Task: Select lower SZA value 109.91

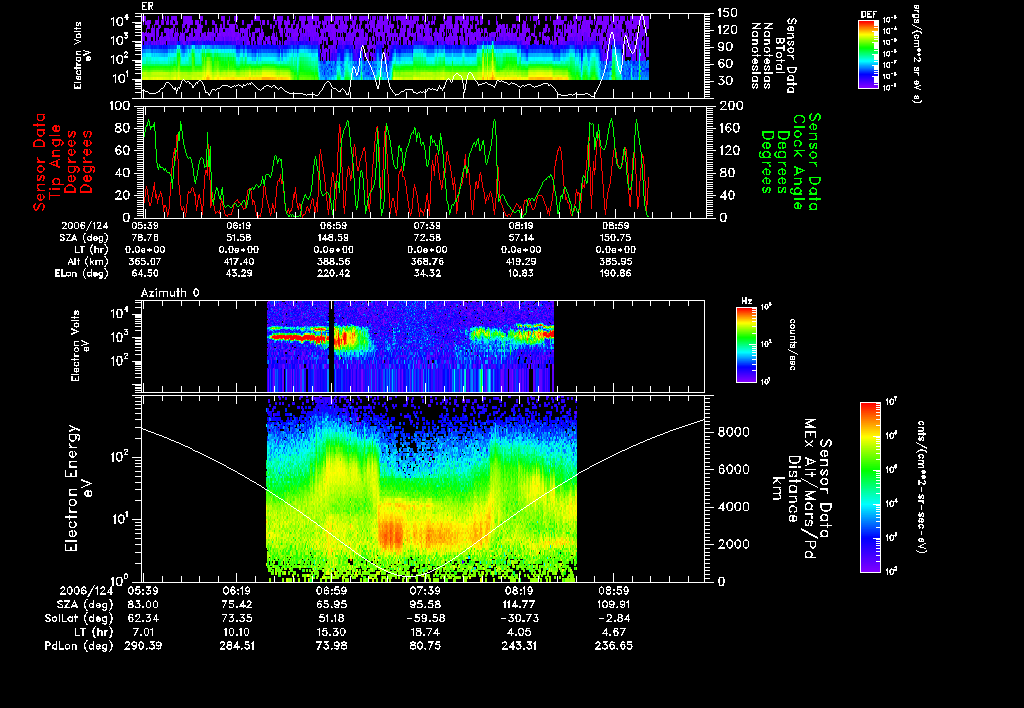Action: click(x=613, y=605)
